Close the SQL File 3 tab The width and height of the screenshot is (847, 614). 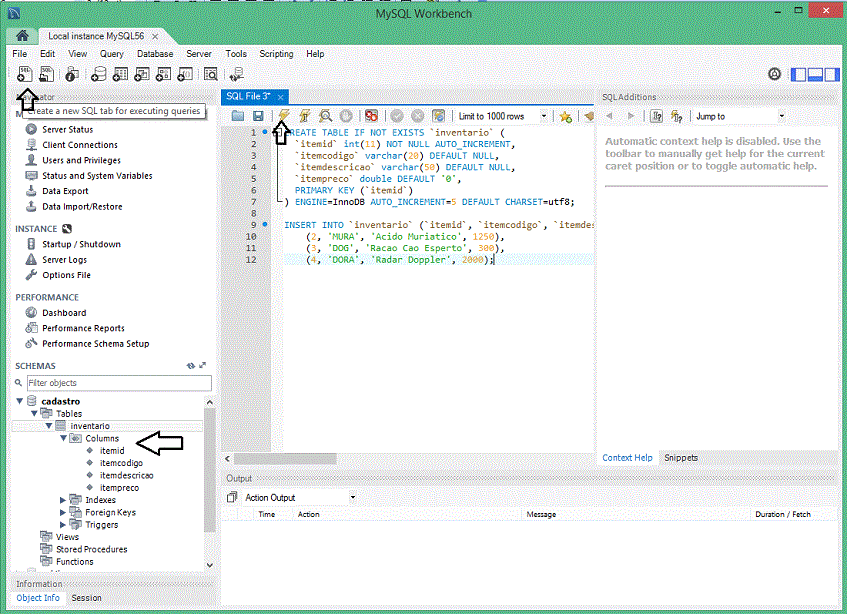pos(280,97)
